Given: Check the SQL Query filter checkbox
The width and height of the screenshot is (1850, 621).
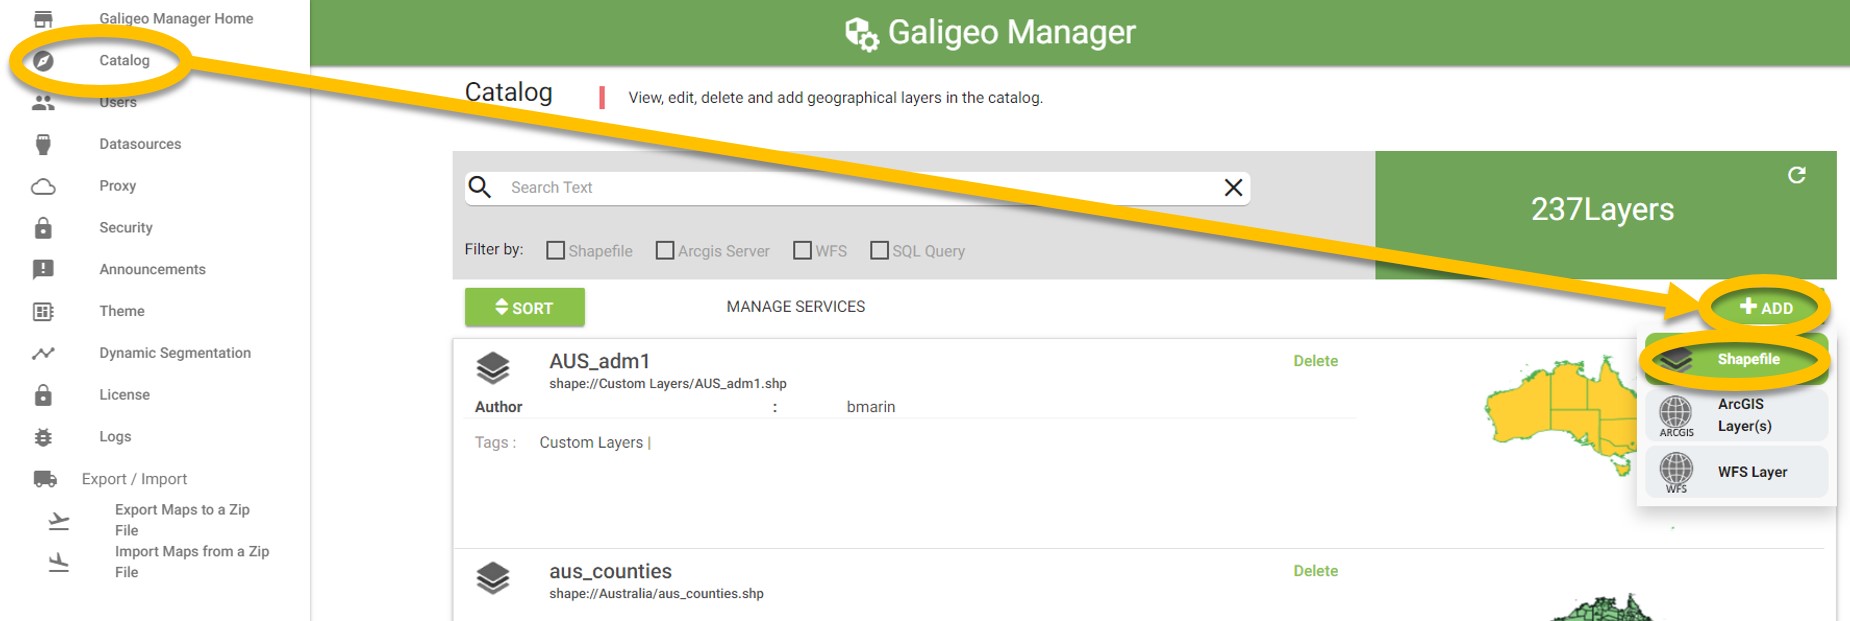Looking at the screenshot, I should 879,250.
